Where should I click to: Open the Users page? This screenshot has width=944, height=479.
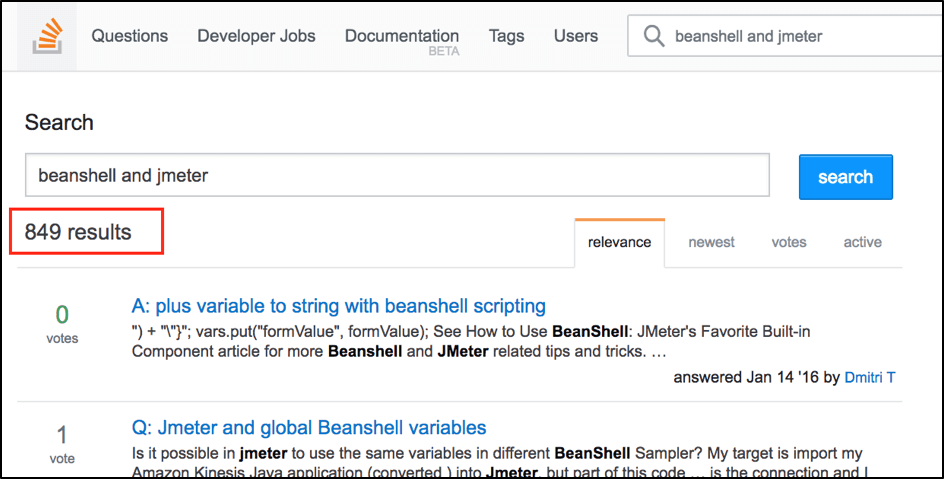tap(576, 36)
